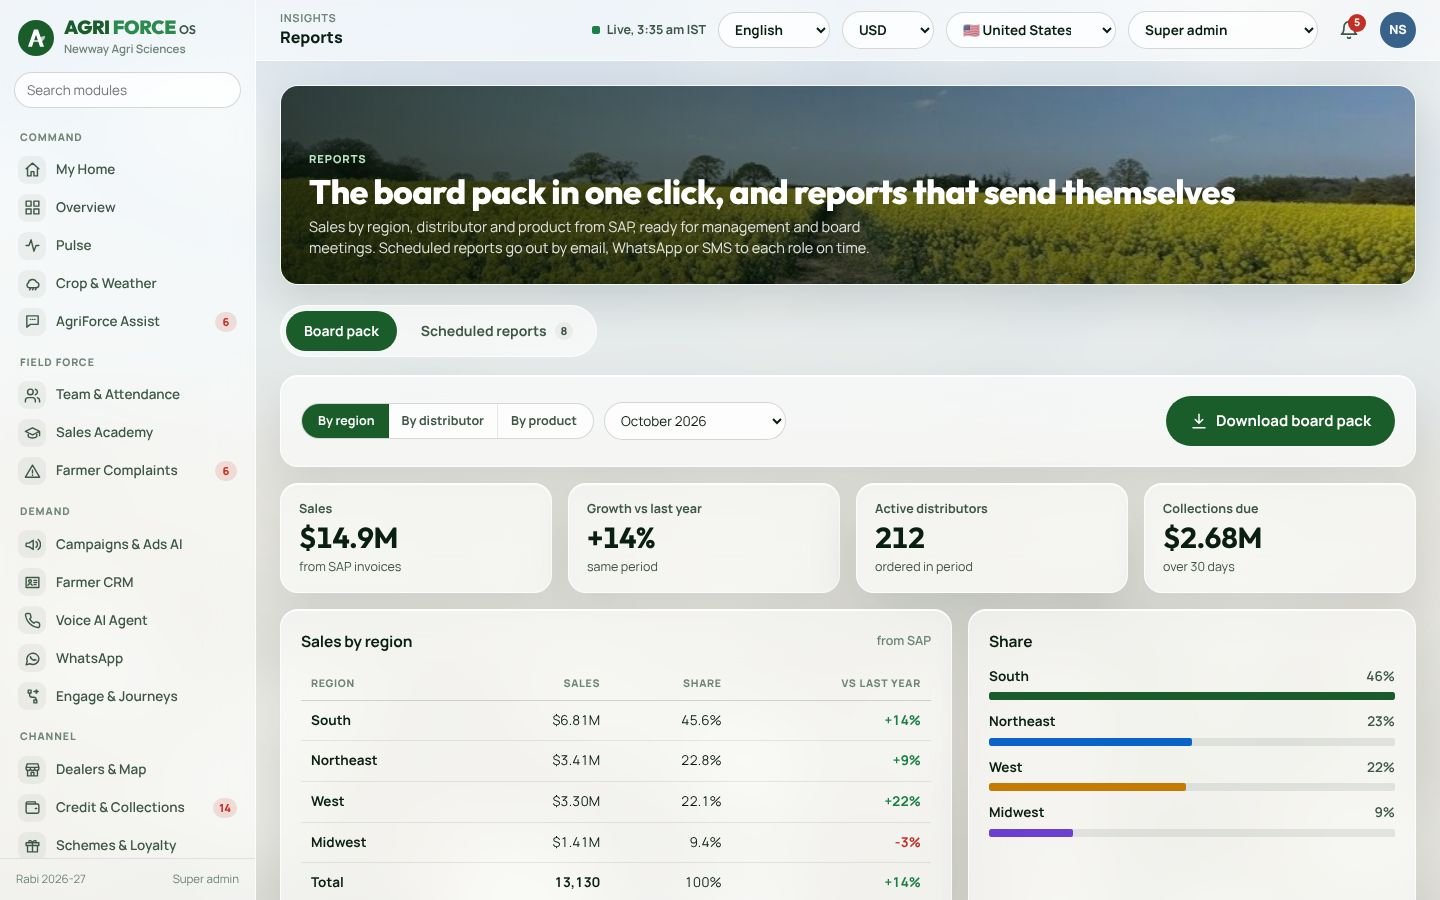Open Credit & Collections wallet icon

pyautogui.click(x=33, y=808)
